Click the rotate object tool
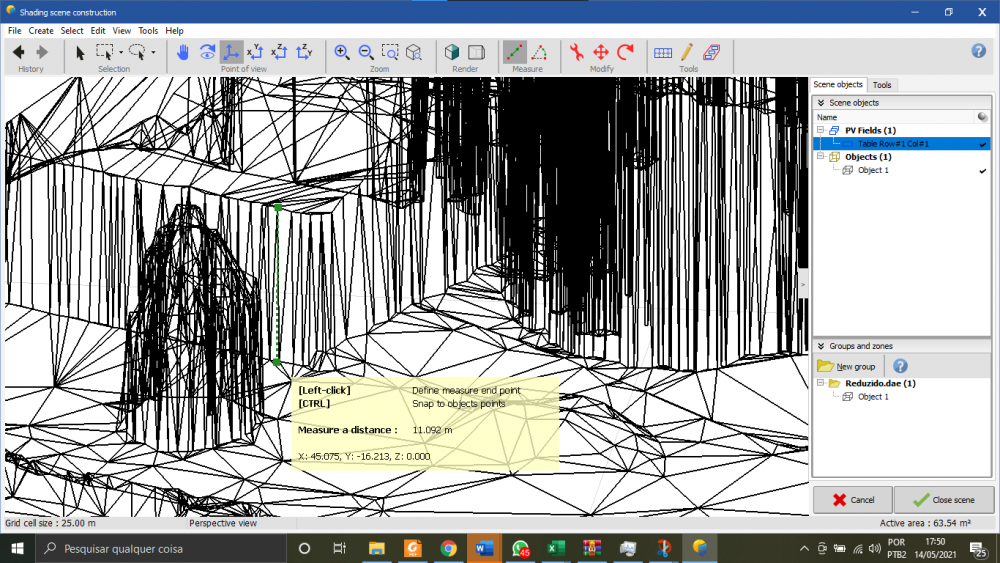The width and height of the screenshot is (1000, 563). click(x=626, y=52)
